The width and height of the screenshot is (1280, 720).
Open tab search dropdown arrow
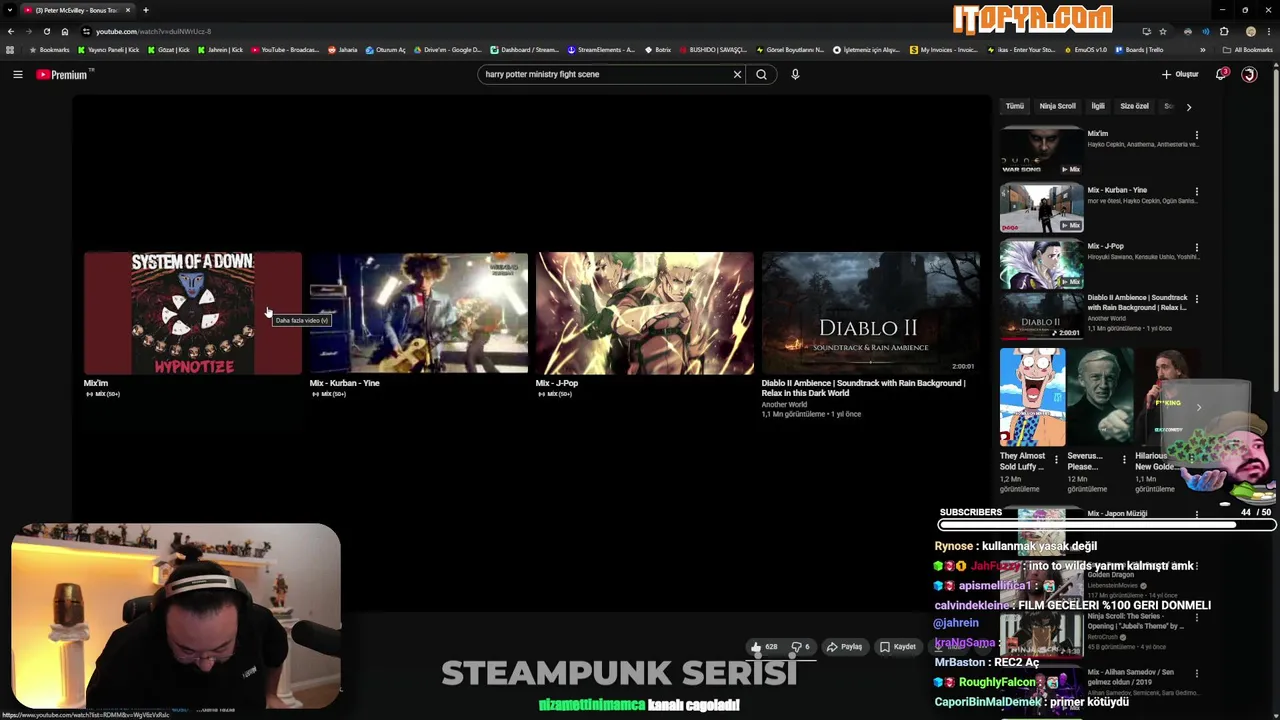click(x=9, y=10)
